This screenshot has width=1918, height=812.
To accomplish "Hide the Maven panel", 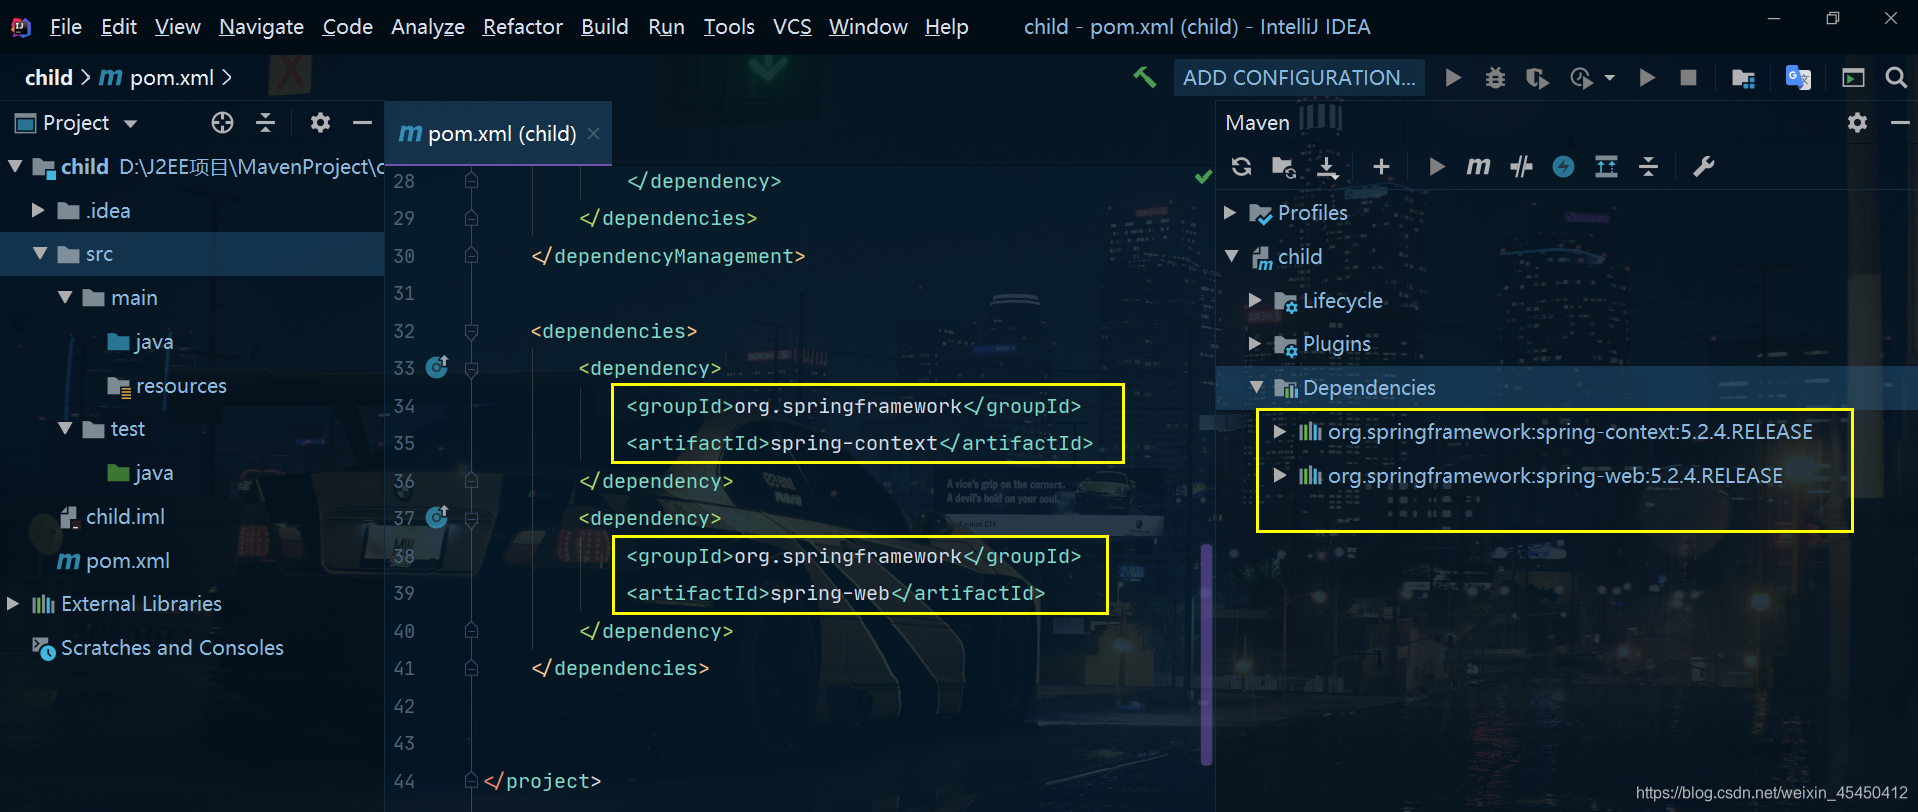I will 1900,122.
